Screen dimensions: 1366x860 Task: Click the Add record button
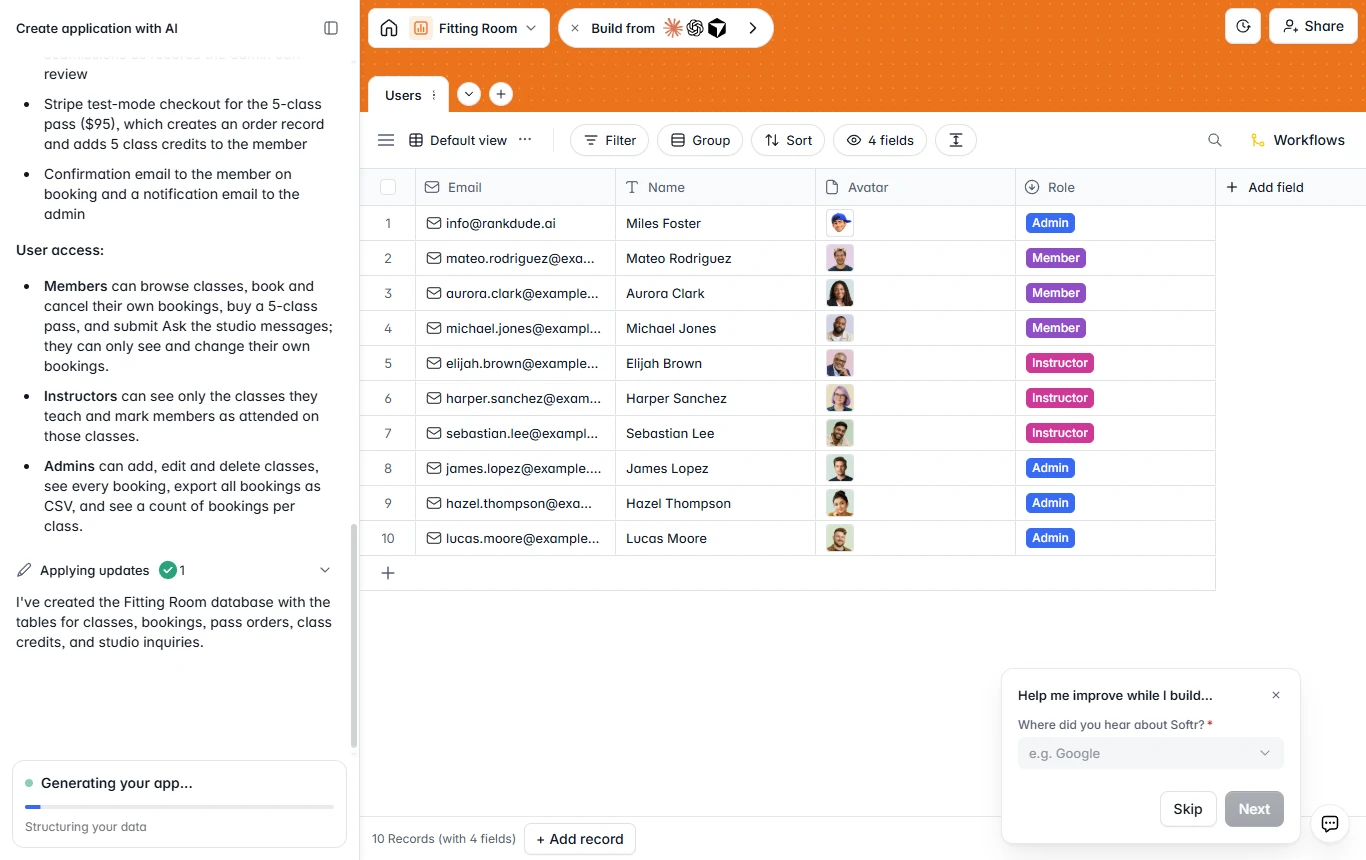(580, 839)
